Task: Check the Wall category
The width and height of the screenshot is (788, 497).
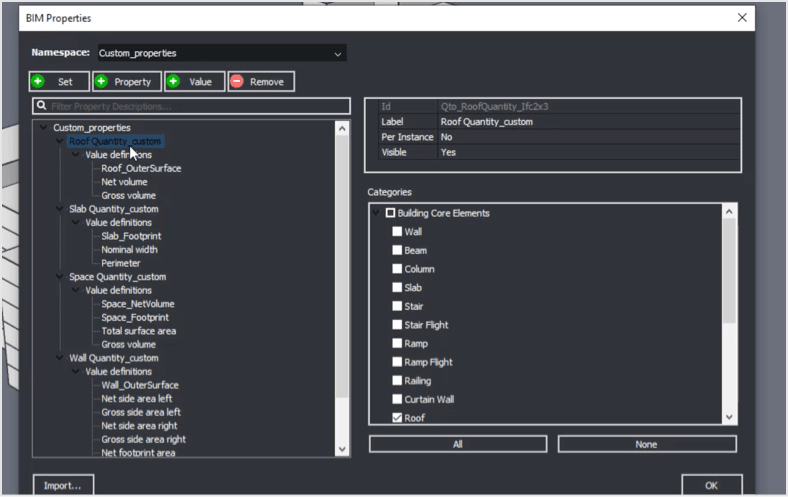Action: pos(397,232)
